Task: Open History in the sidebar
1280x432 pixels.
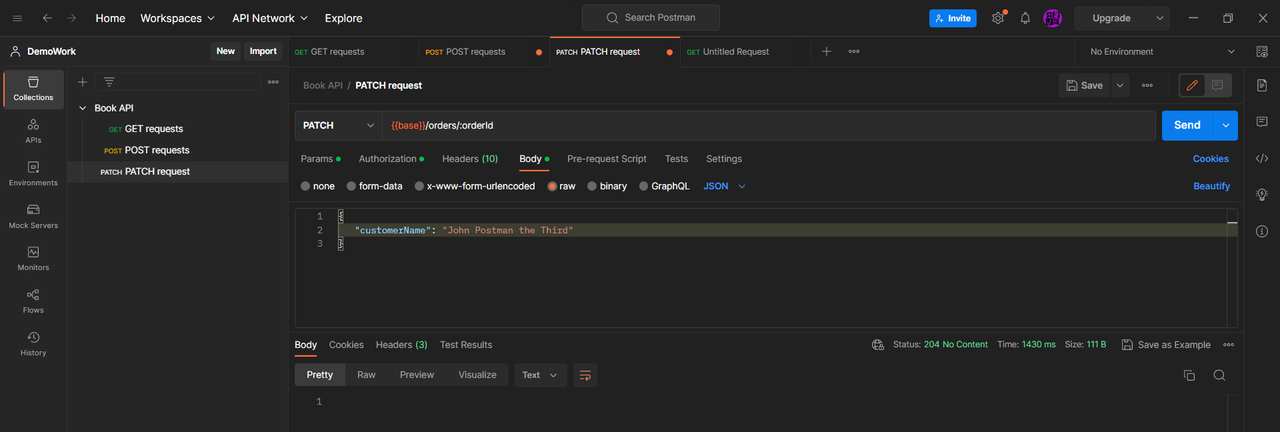Action: (x=33, y=344)
